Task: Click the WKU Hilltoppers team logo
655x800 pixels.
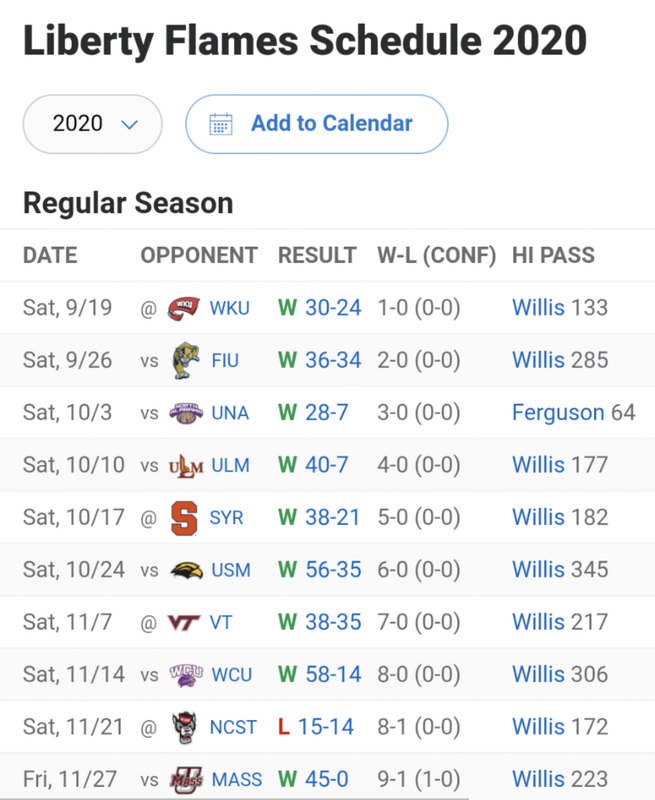Action: point(184,308)
